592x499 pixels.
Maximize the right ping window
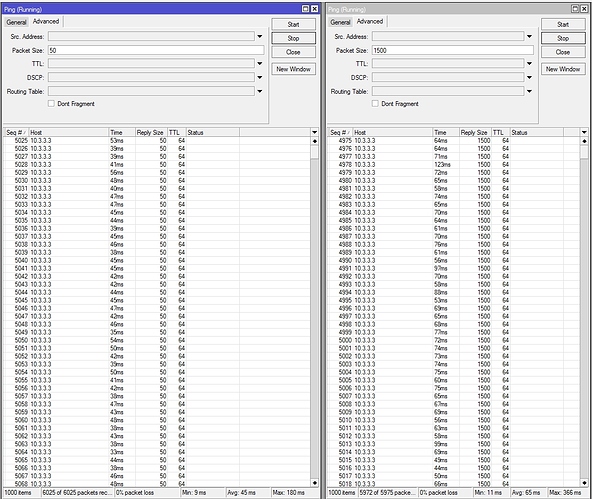[575, 9]
